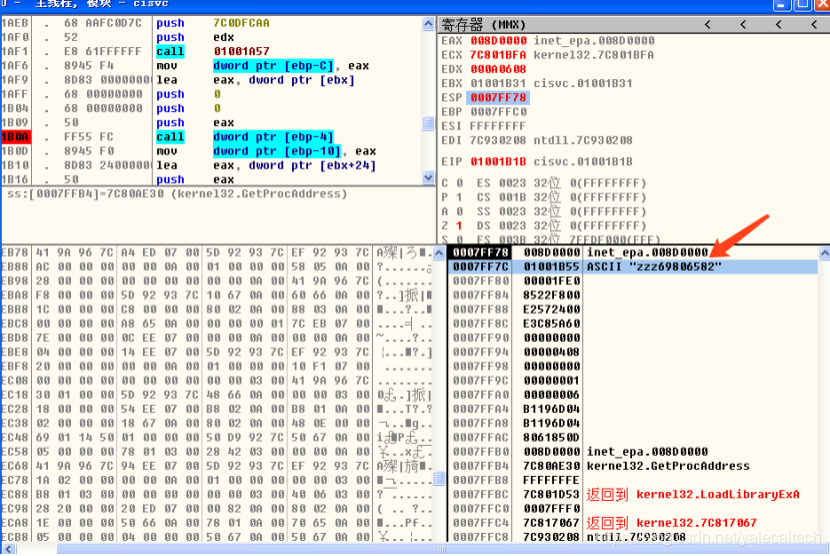Select stack row 0007FFB8 value FFFFFFFE
This screenshot has width=830, height=556.
[633, 480]
